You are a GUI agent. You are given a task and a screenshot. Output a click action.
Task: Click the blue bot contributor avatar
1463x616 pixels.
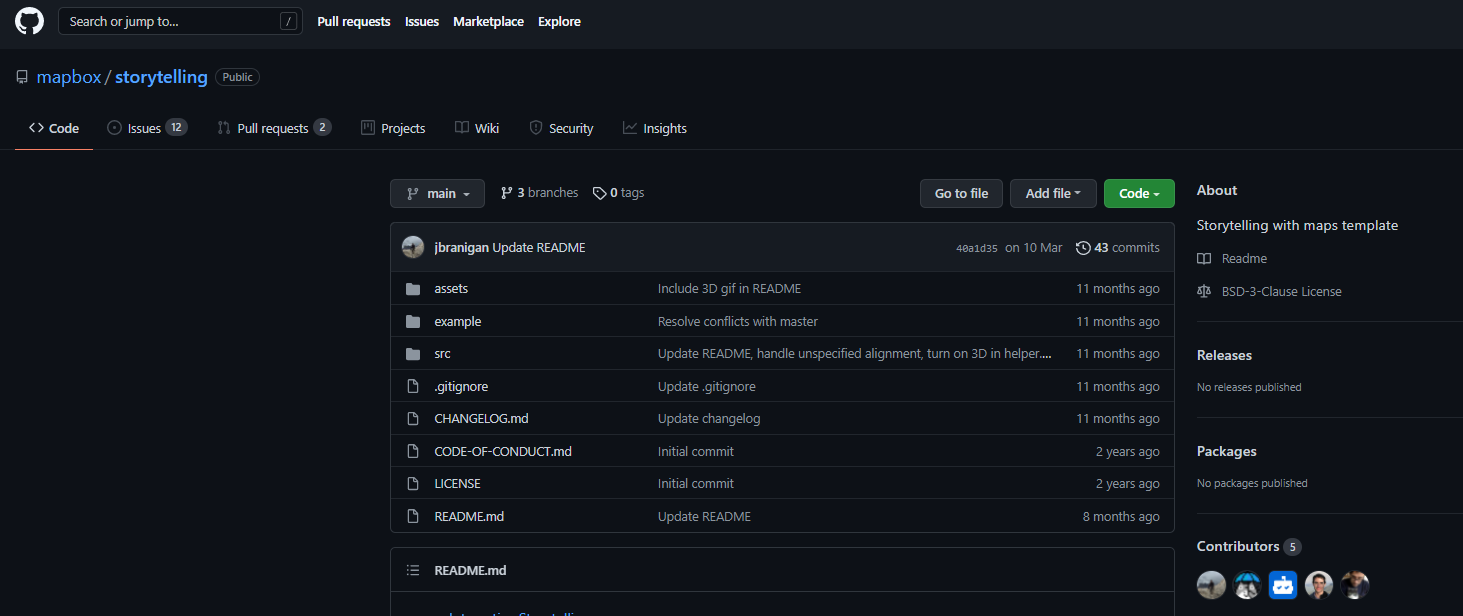click(1283, 585)
